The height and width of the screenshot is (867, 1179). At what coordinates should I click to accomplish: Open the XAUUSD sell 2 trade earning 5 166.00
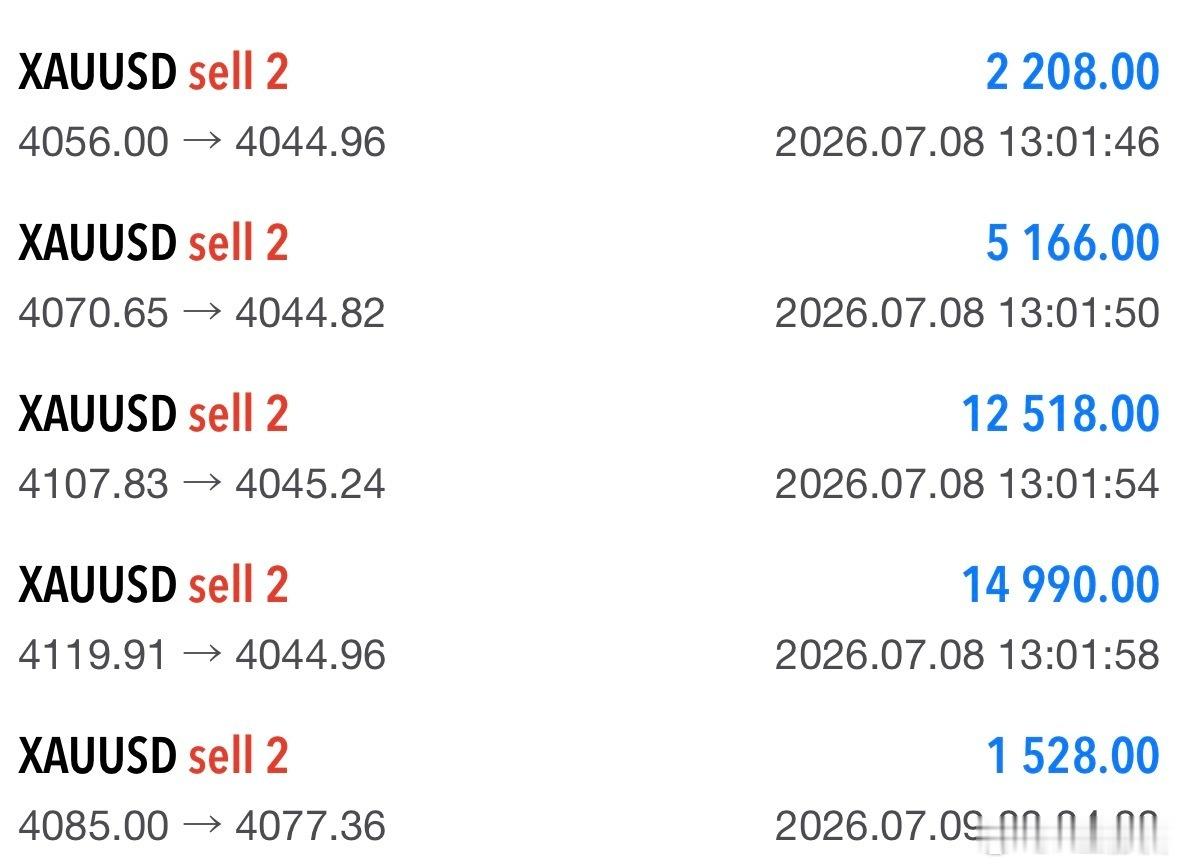[x=589, y=277]
